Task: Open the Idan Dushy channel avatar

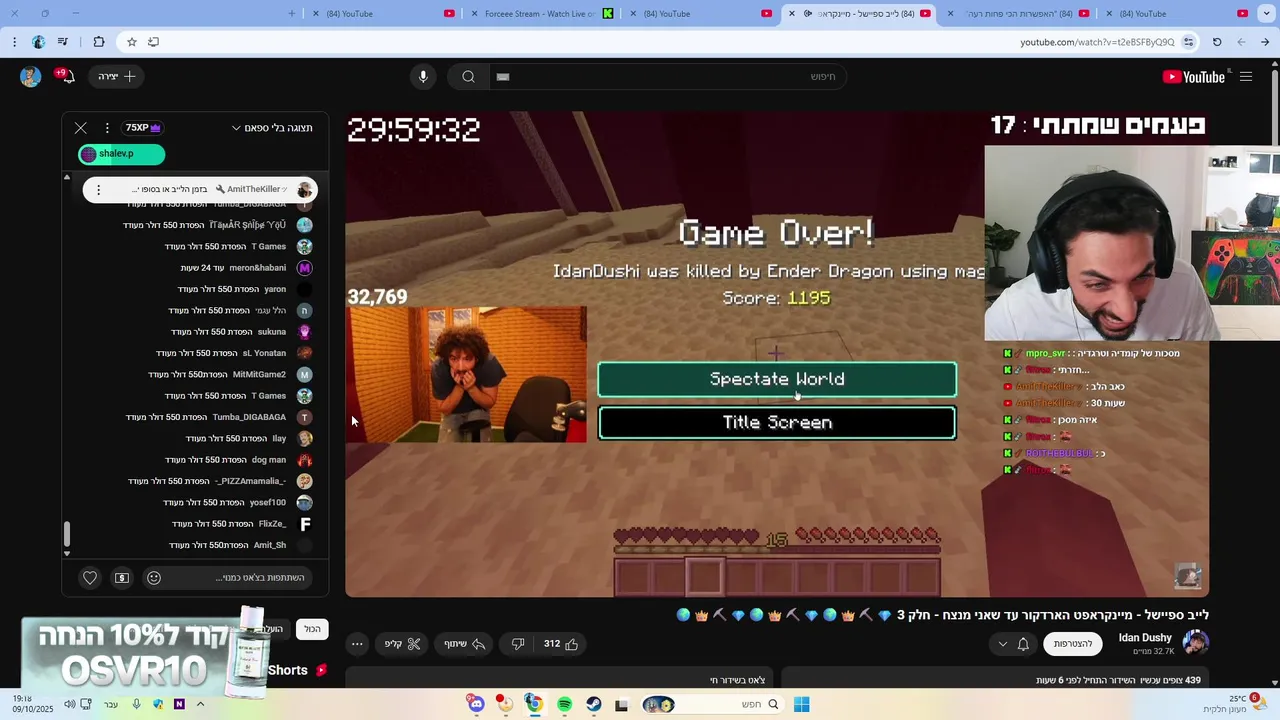Action: tap(1195, 642)
